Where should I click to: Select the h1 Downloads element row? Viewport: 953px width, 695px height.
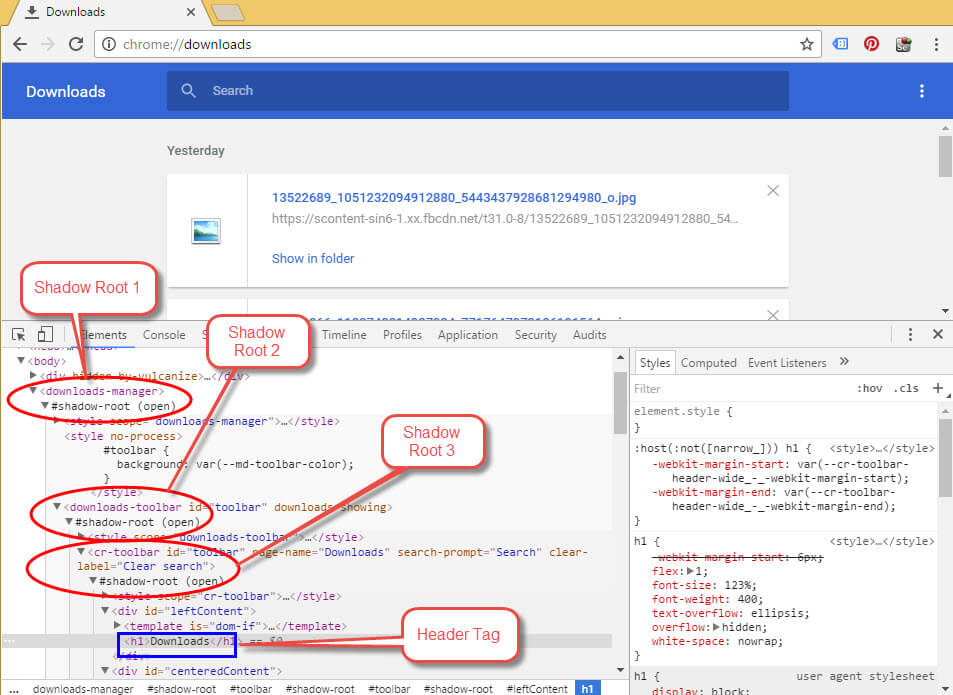pos(307,641)
